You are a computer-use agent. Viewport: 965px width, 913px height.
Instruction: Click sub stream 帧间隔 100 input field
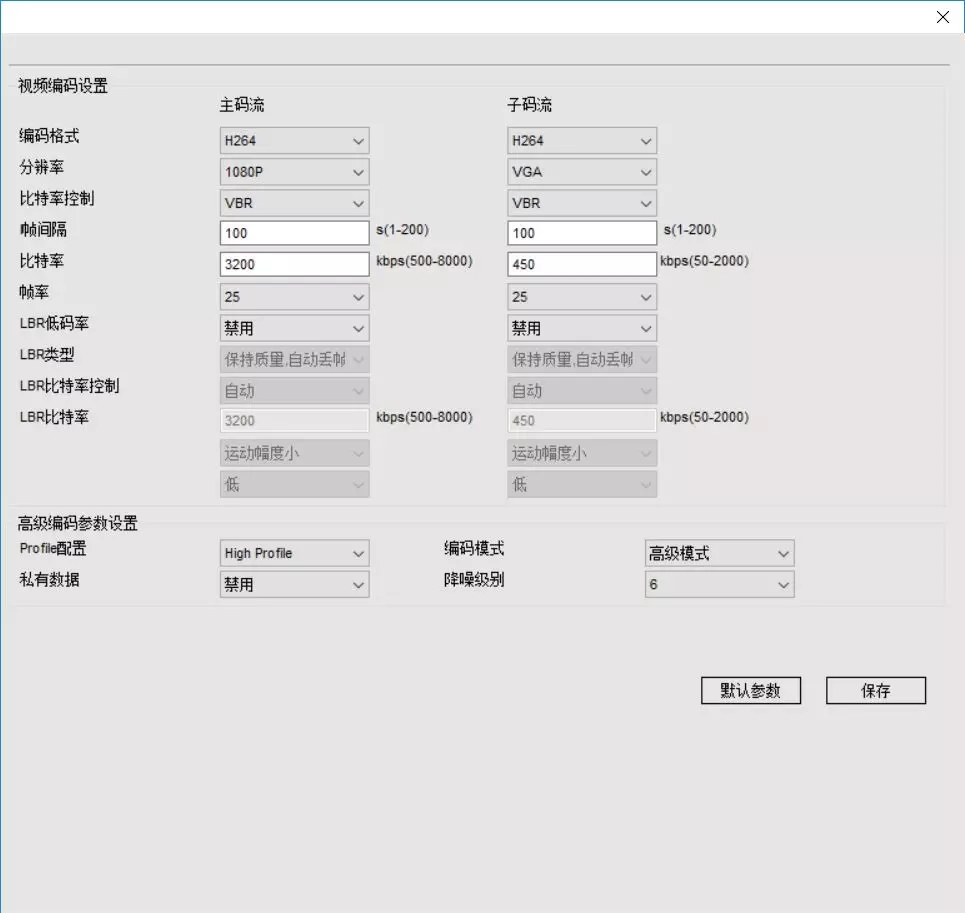click(x=582, y=233)
